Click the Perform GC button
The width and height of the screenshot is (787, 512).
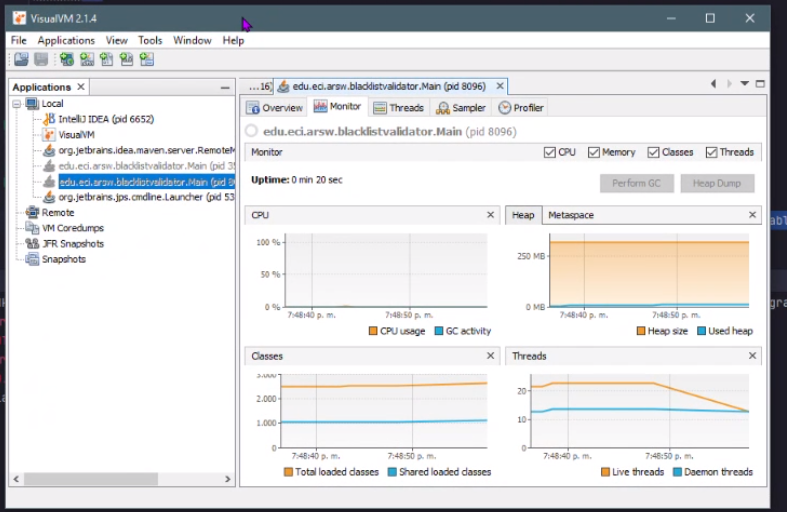636,183
